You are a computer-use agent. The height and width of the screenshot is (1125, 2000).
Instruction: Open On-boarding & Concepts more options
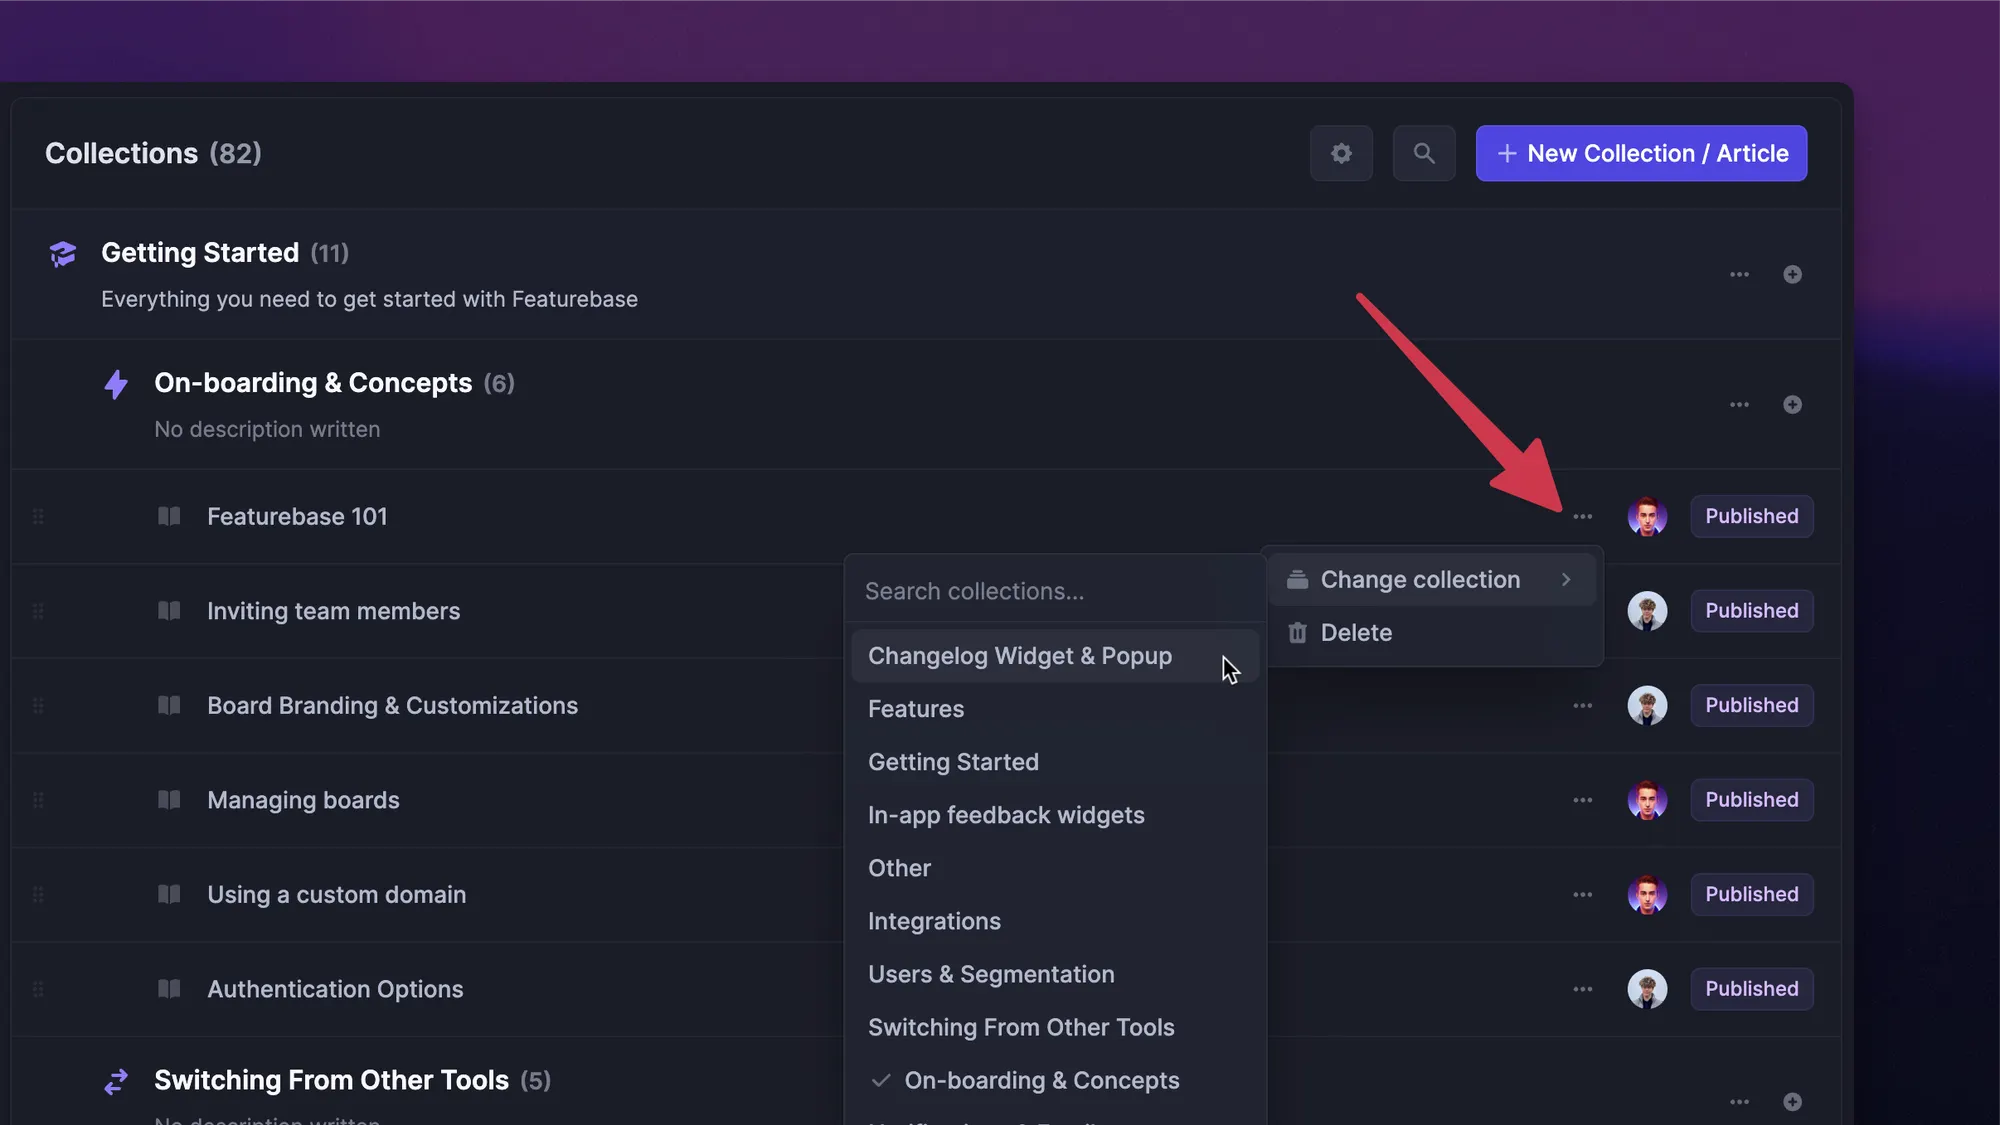1739,404
